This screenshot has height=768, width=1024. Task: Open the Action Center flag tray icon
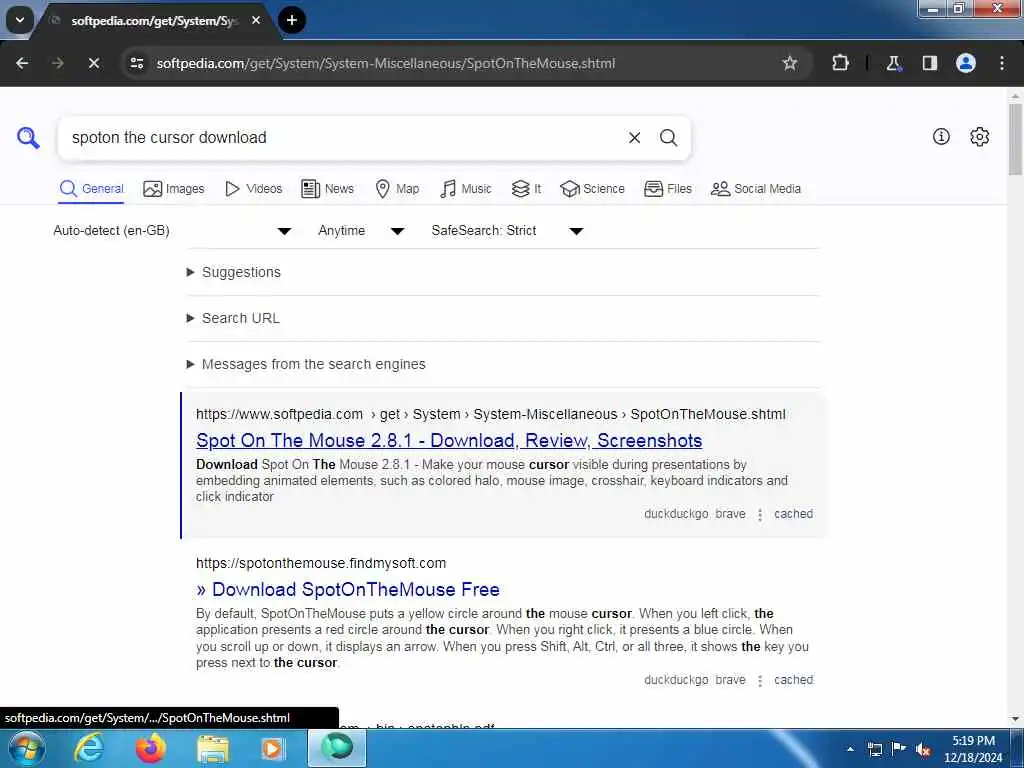point(899,749)
